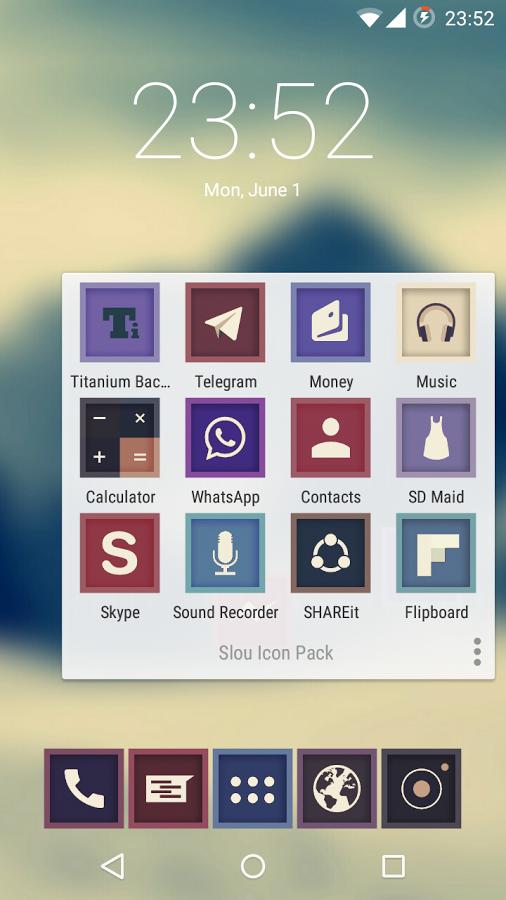Tap the folder's three-dot overflow menu
This screenshot has width=506, height=900.
477,652
